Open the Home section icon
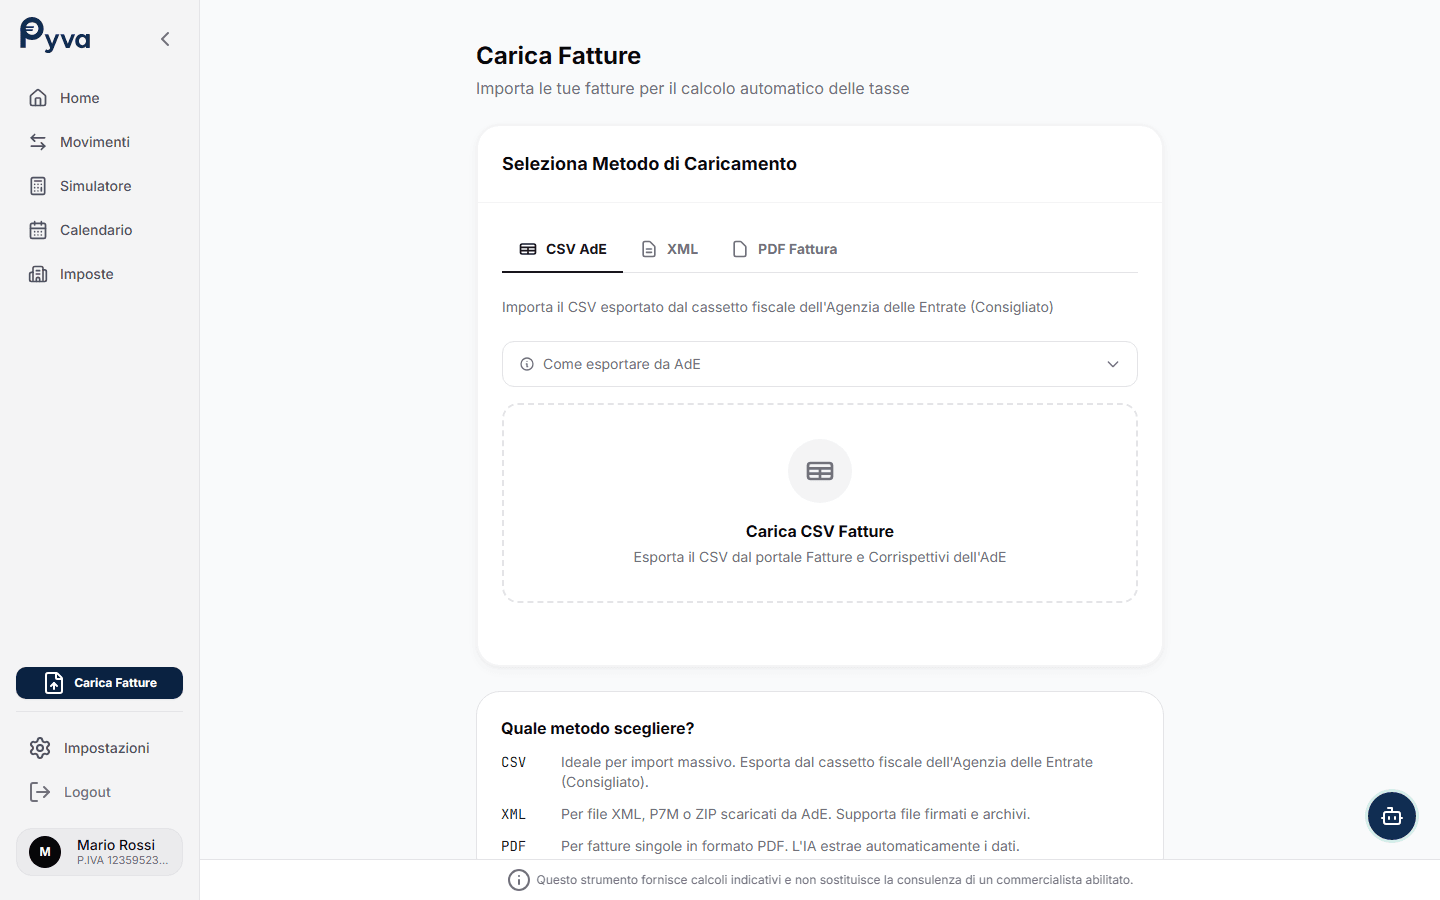1440x900 pixels. tap(38, 98)
